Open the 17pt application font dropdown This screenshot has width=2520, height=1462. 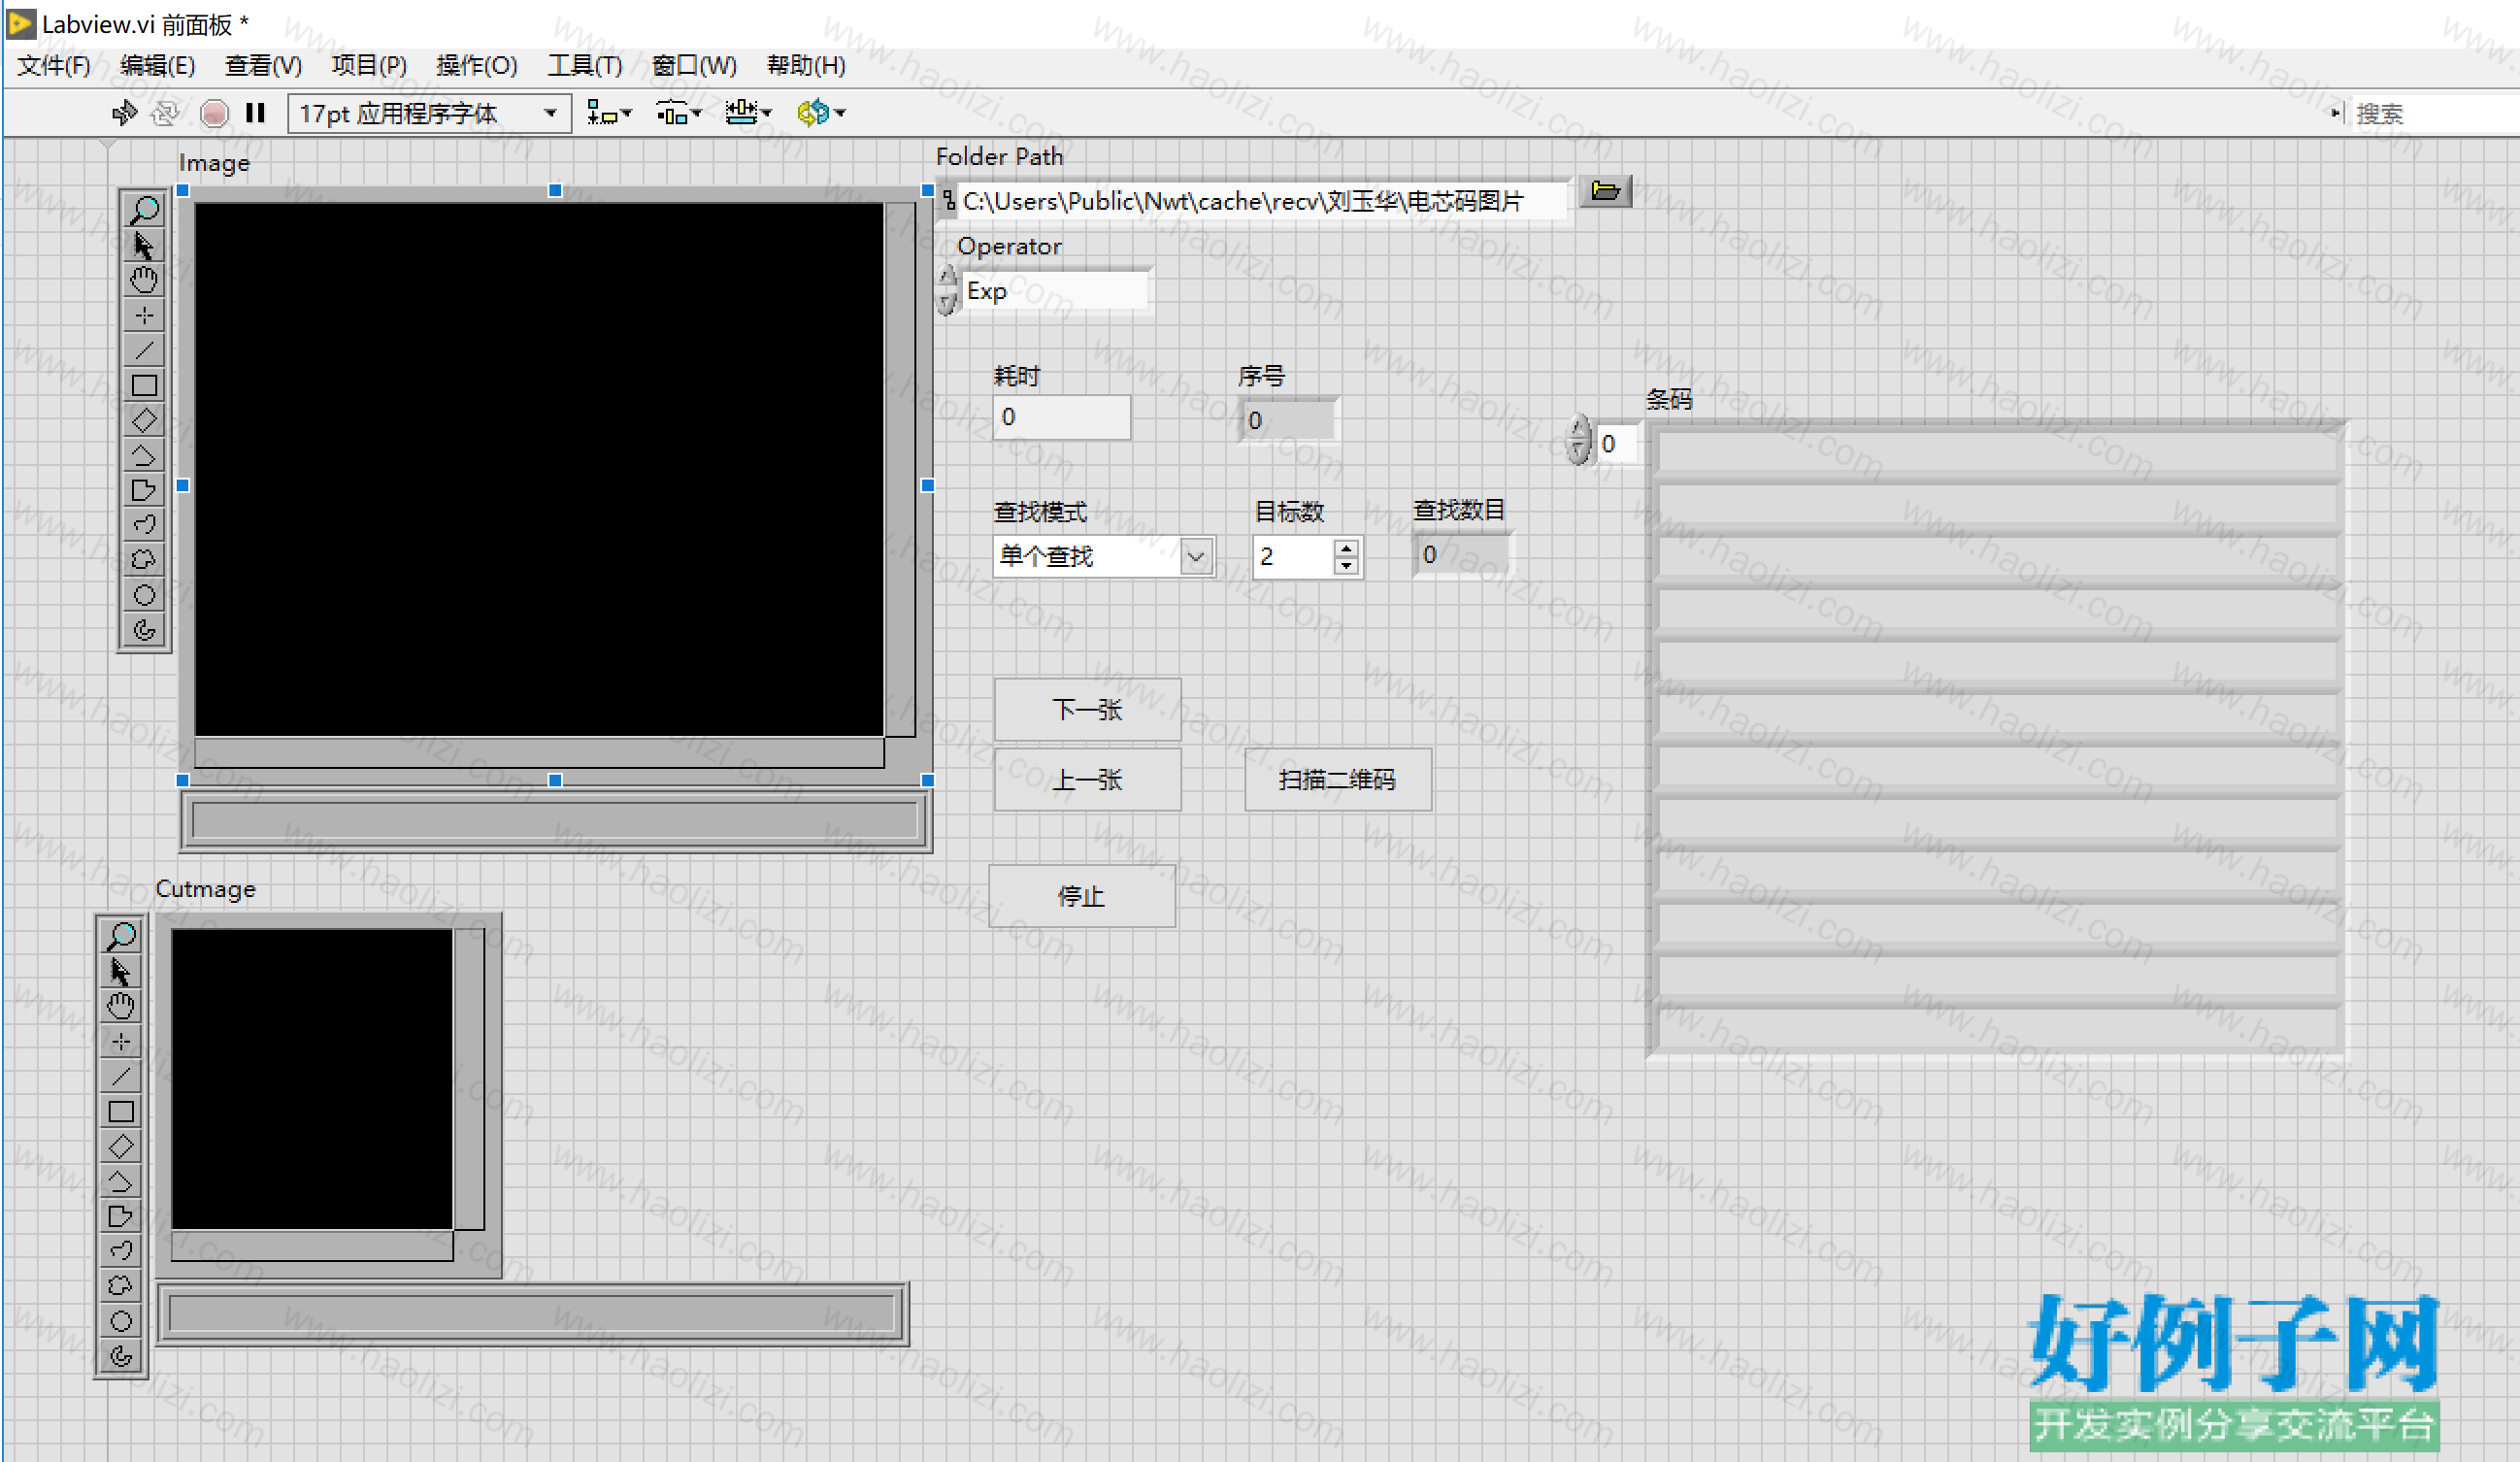coord(430,113)
